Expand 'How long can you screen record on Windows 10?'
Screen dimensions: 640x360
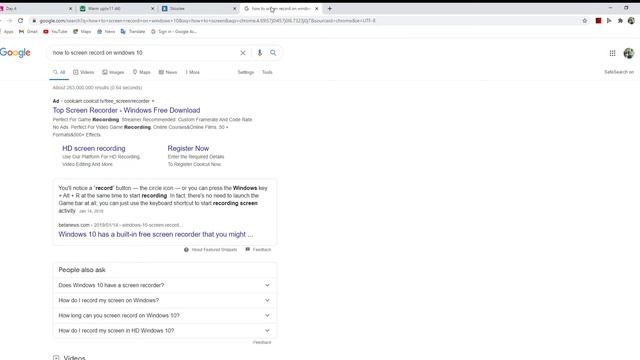[165, 316]
